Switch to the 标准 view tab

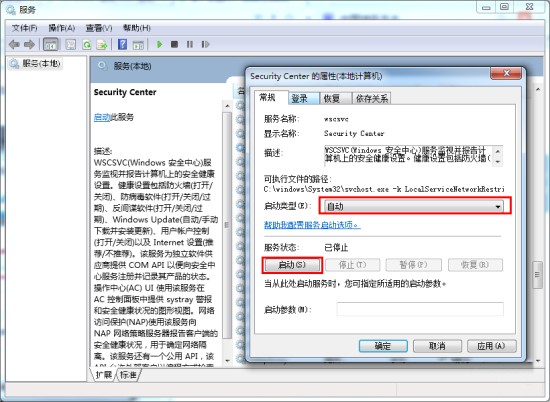(x=128, y=375)
